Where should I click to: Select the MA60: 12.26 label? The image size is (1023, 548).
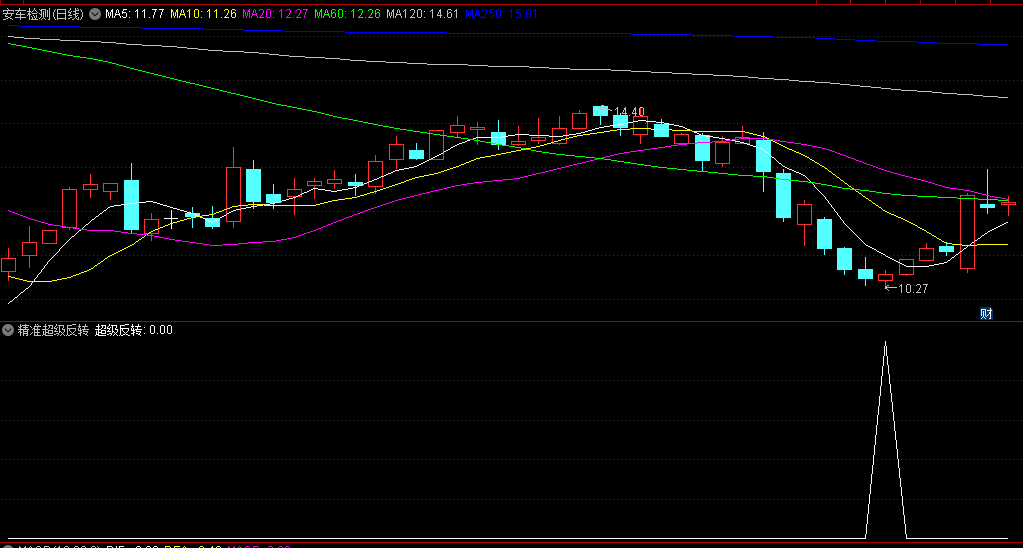click(x=347, y=14)
